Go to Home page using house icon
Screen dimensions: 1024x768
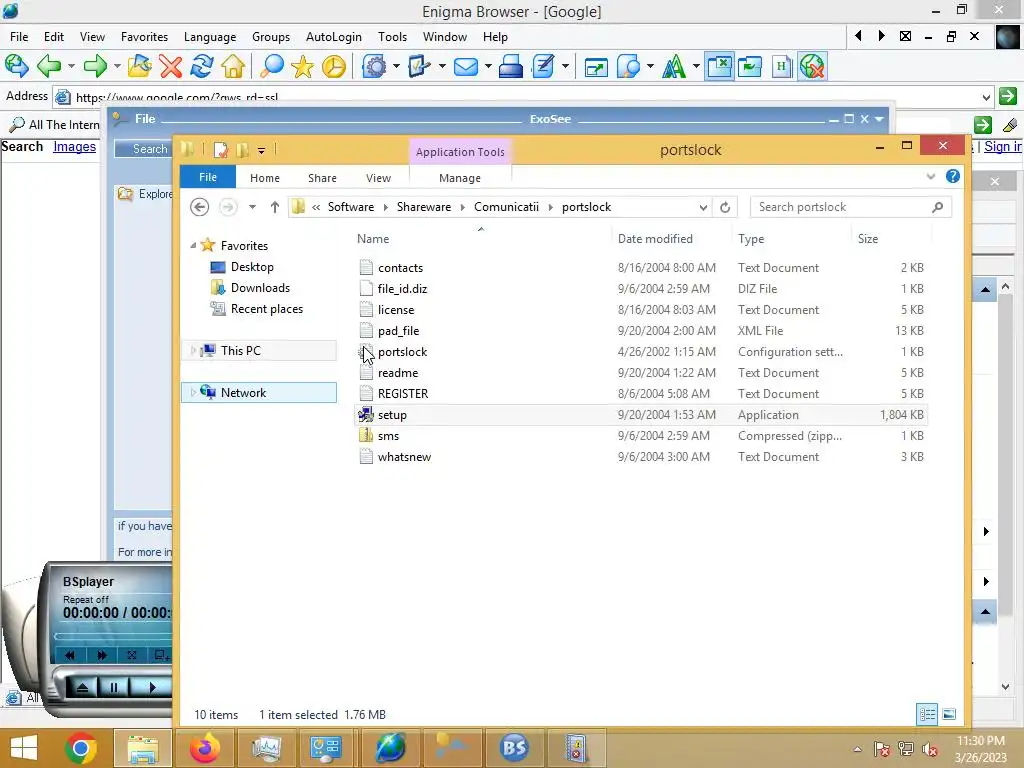click(232, 66)
